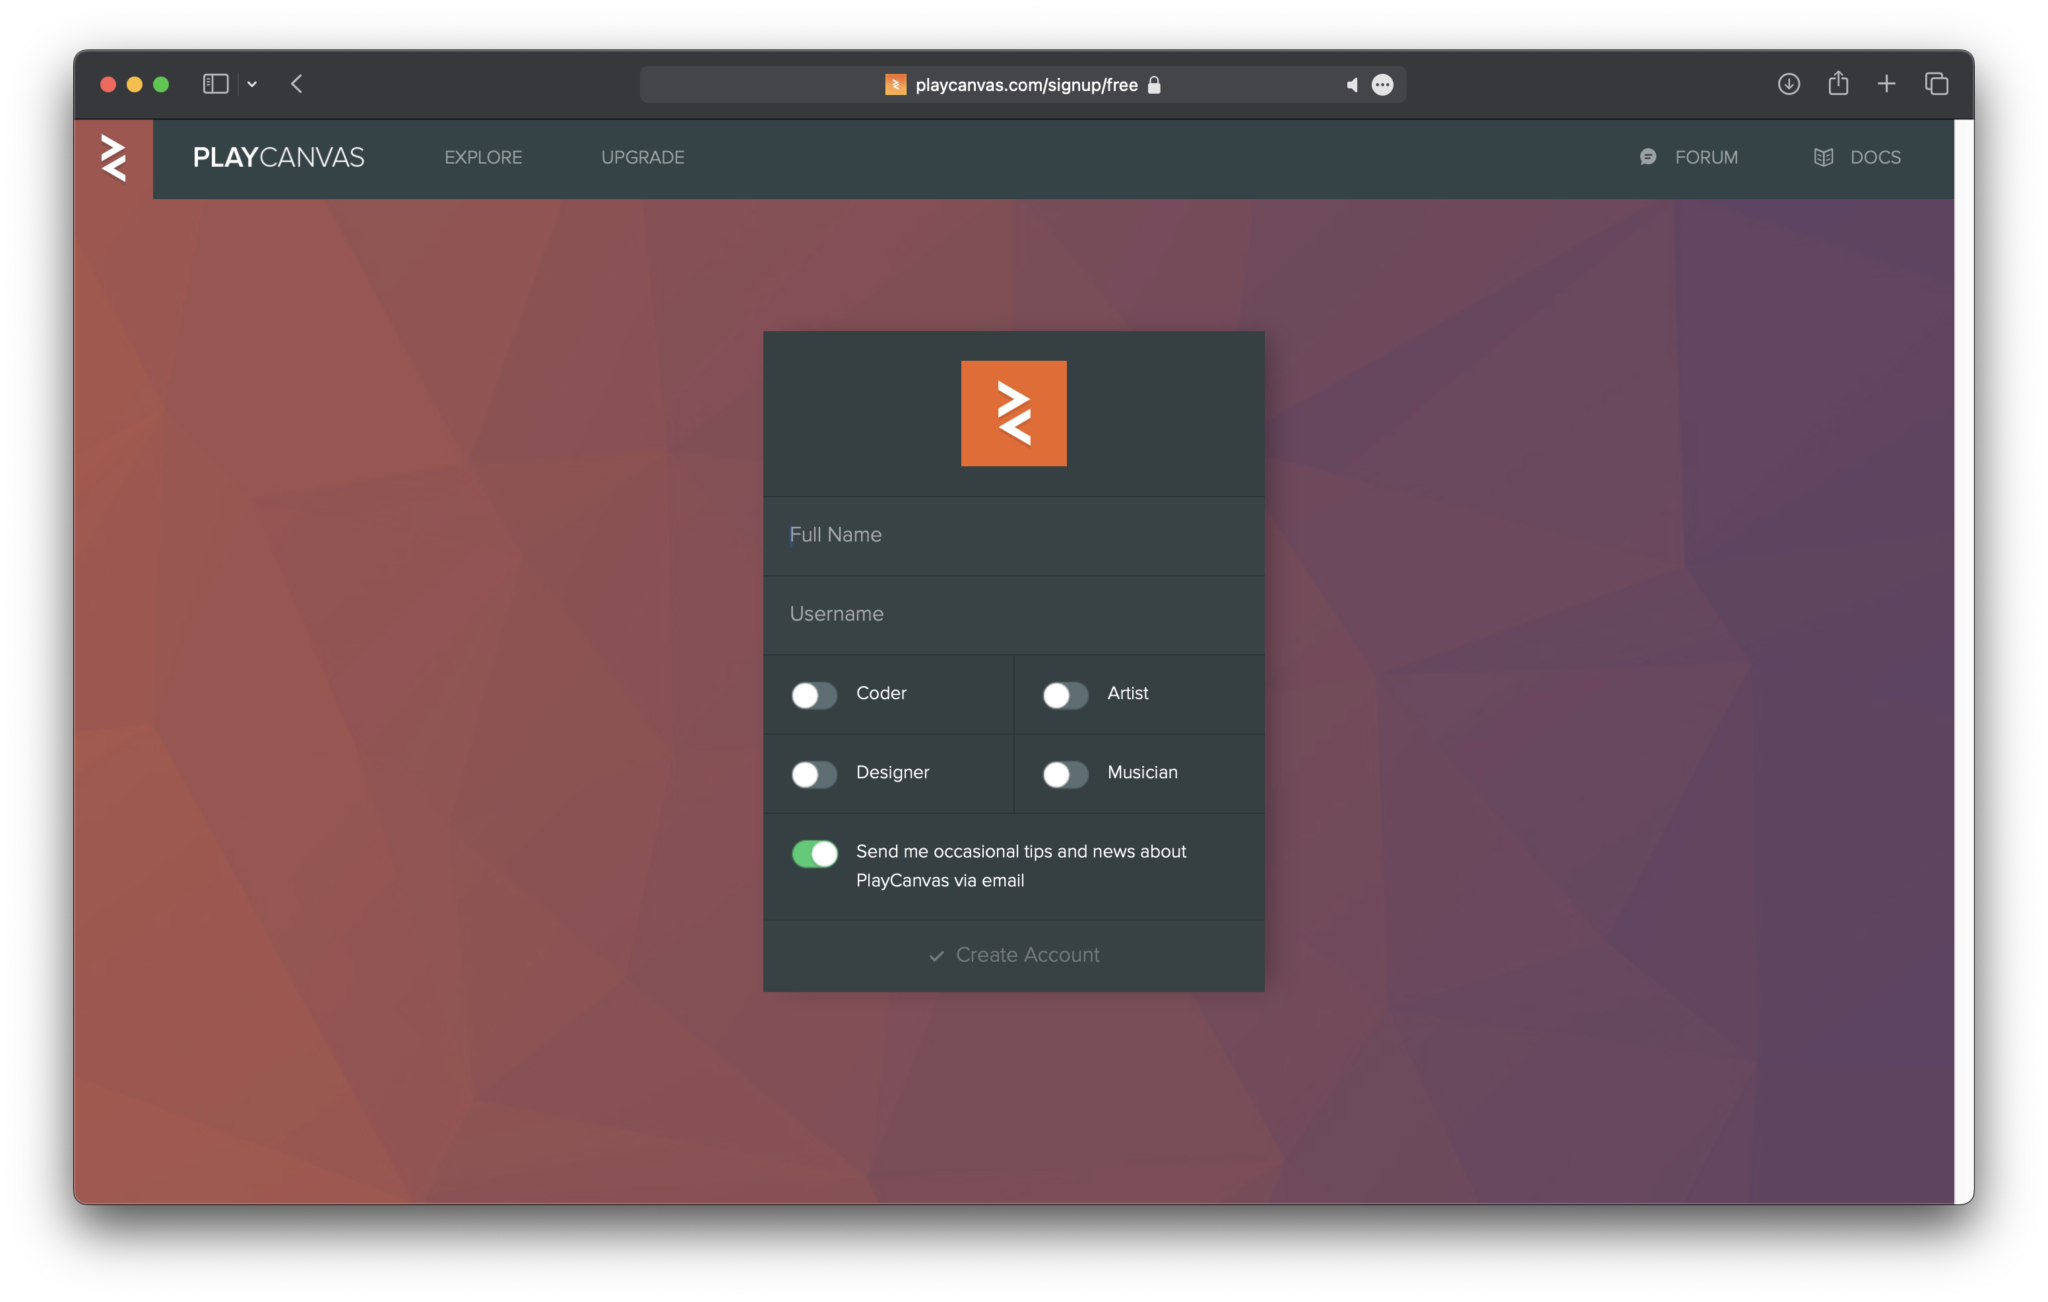Toggle the Safari sidebar icon
The image size is (2048, 1302).
click(x=215, y=84)
